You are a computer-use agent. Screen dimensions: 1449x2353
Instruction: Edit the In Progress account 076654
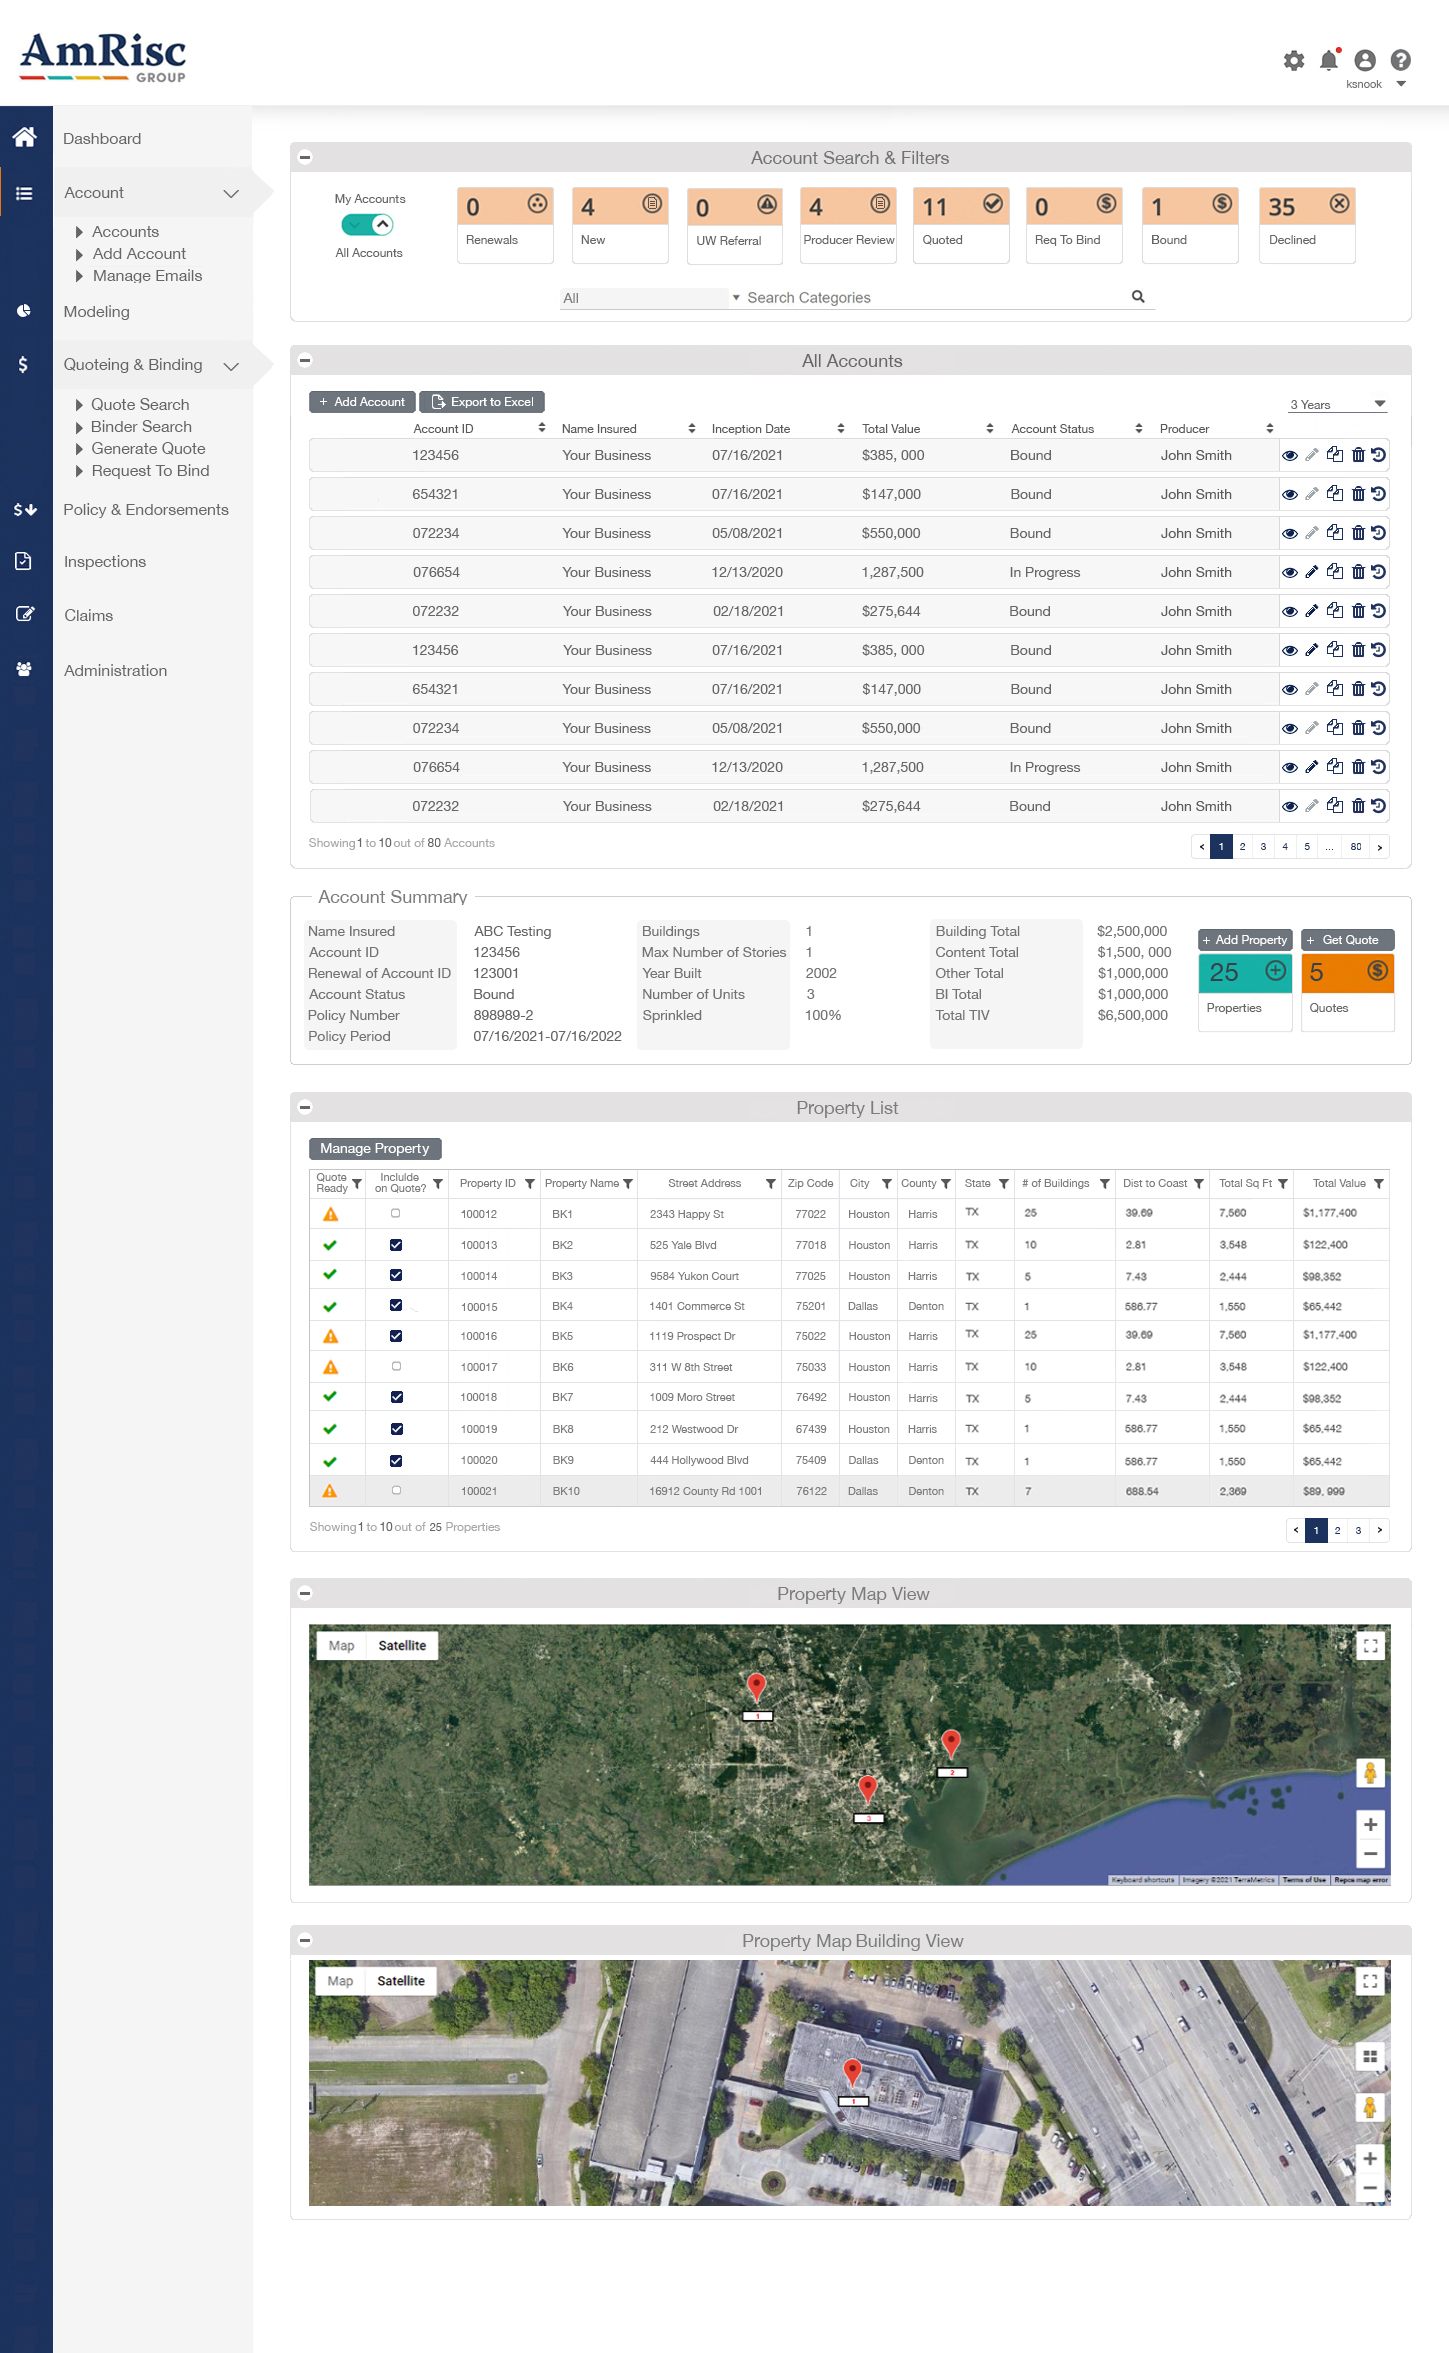coord(1312,572)
